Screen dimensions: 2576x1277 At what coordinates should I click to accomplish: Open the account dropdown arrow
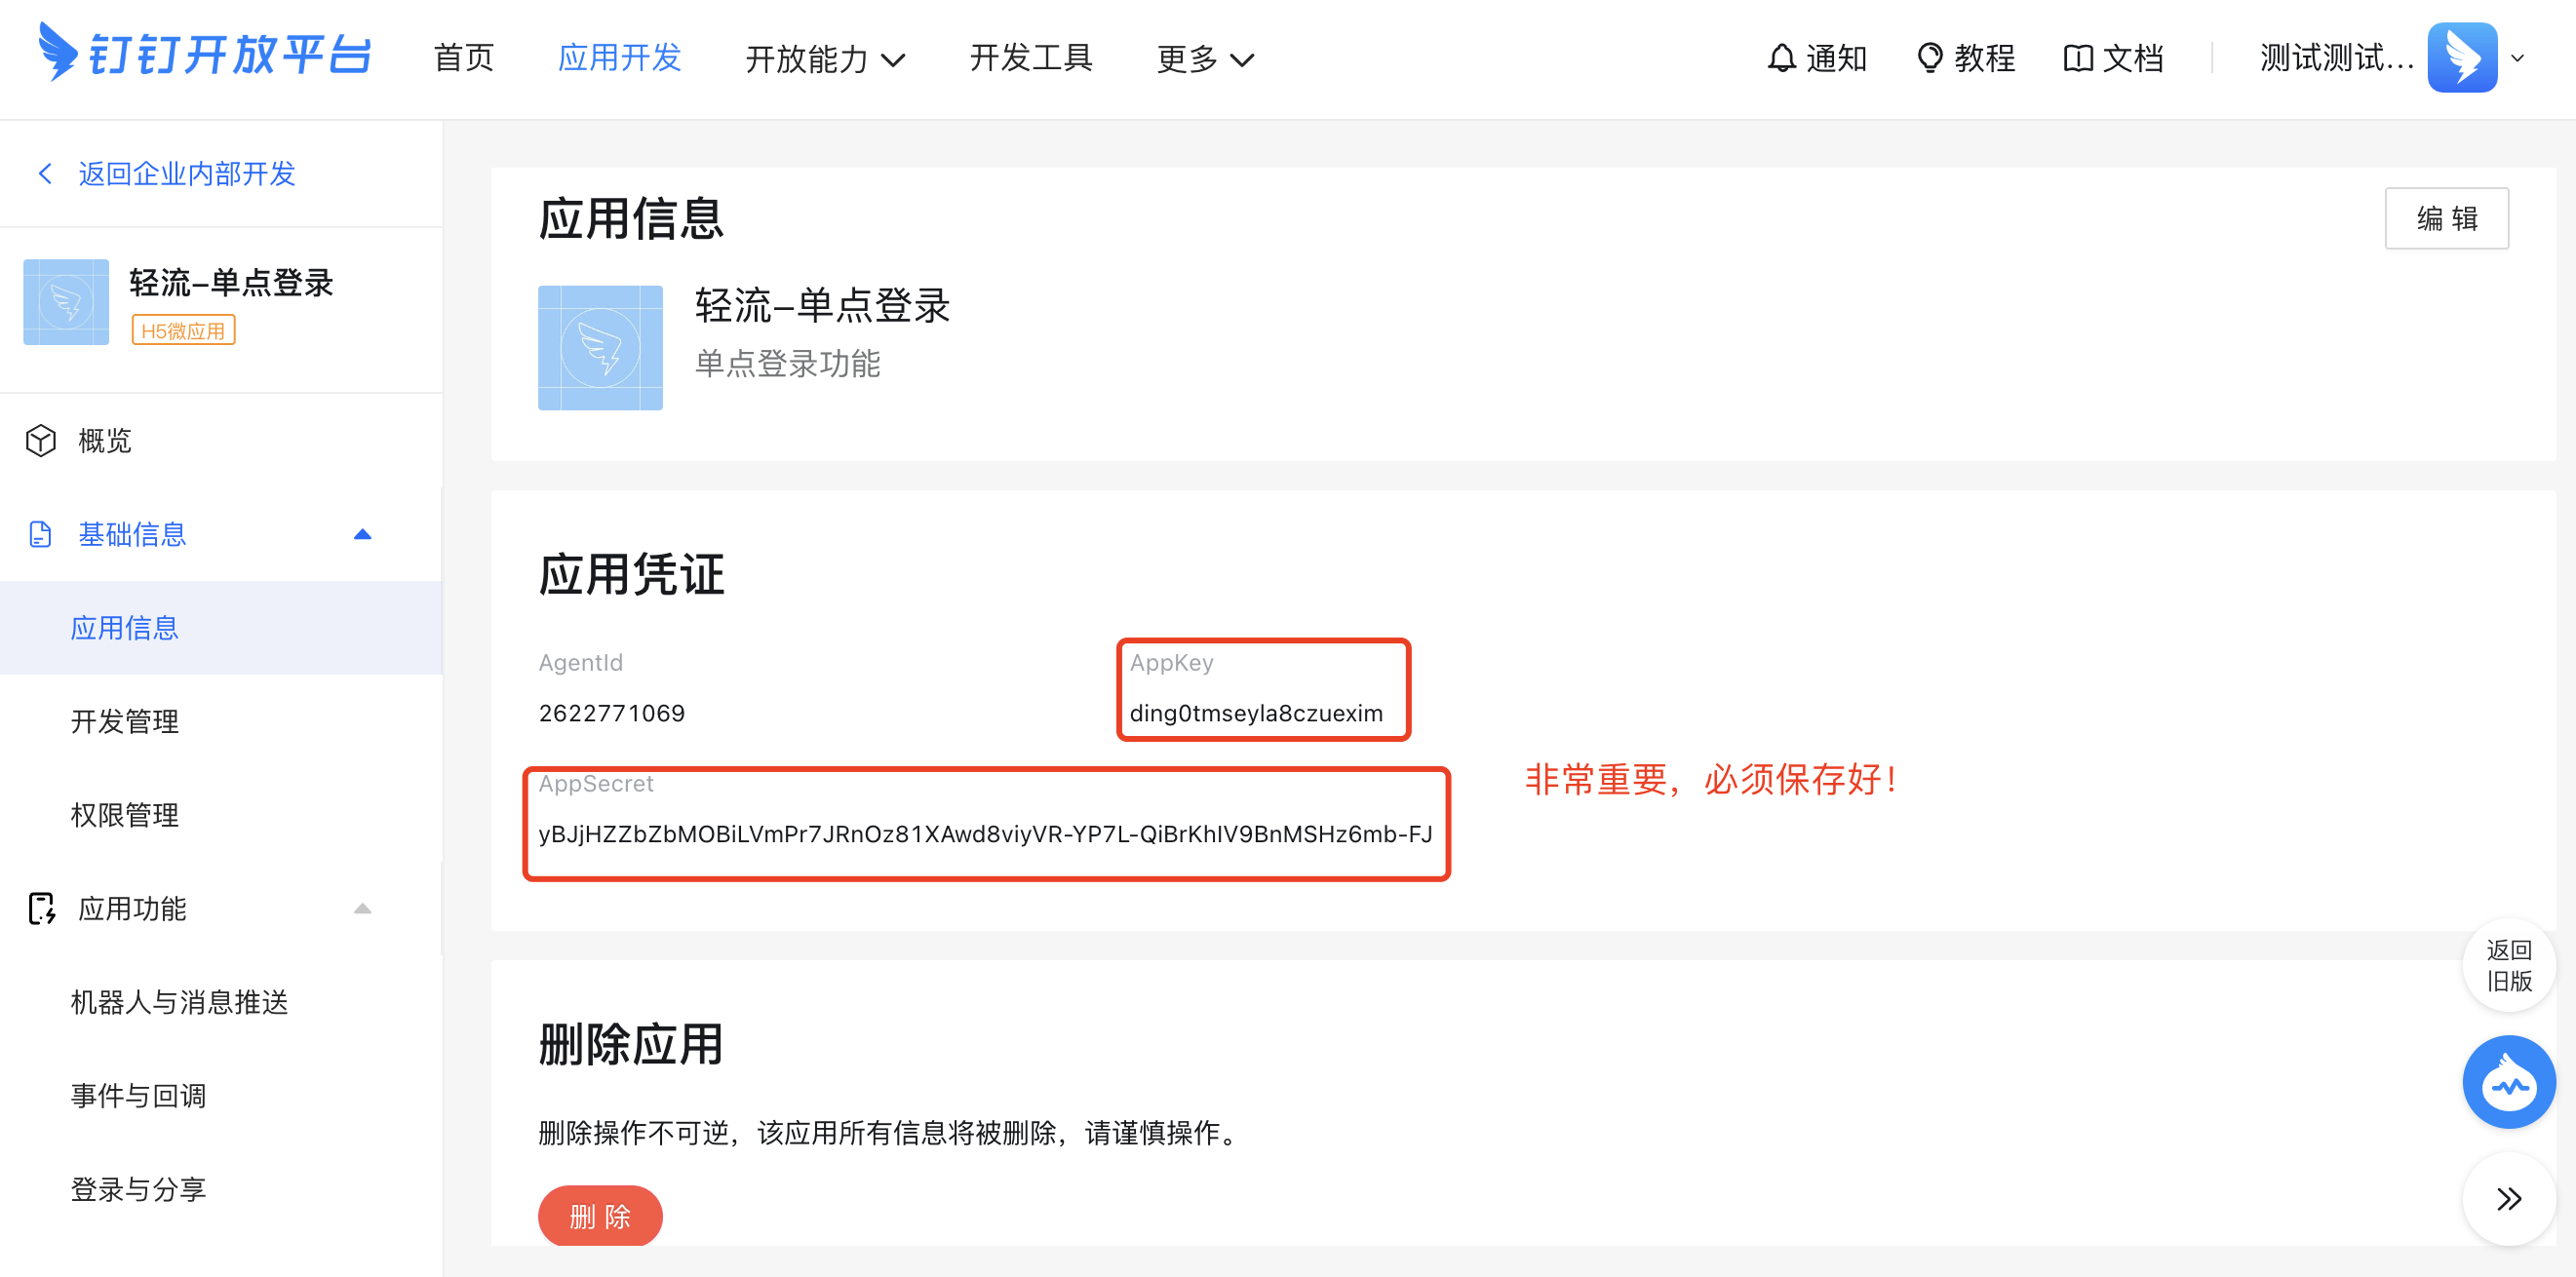(x=2518, y=59)
